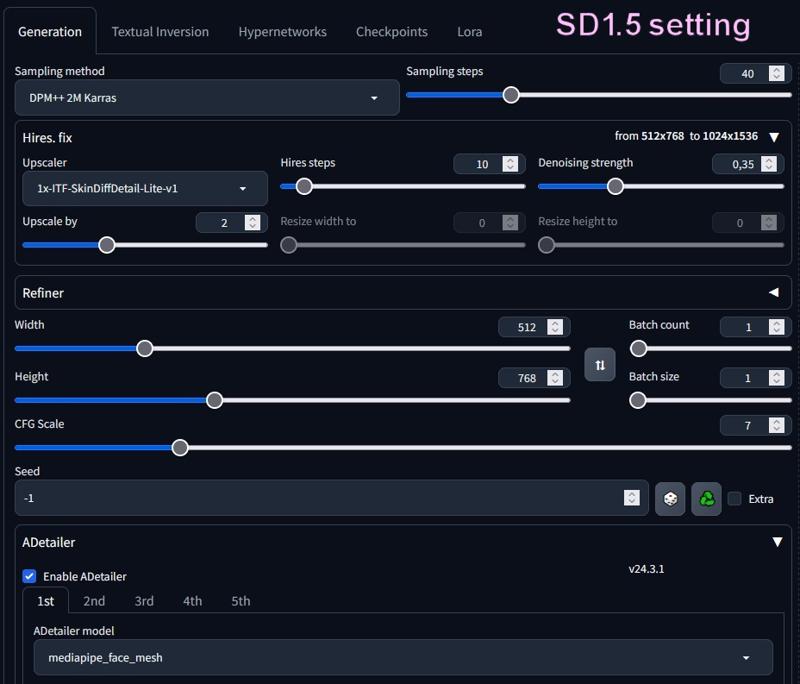800x684 pixels.
Task: Open the Sampling method dropdown
Action: (207, 98)
